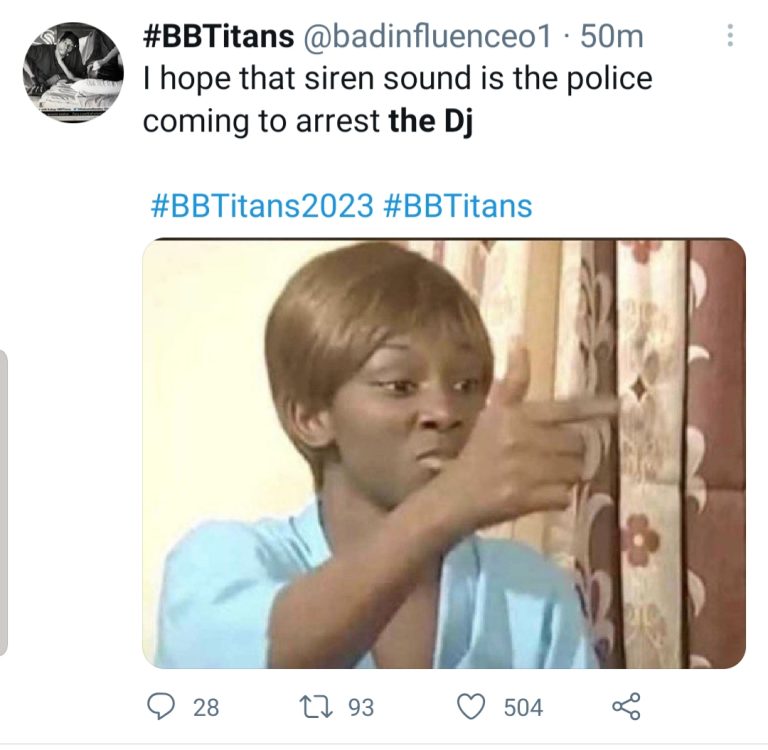View the 28 replies count
This screenshot has width=768, height=750.
pyautogui.click(x=206, y=708)
